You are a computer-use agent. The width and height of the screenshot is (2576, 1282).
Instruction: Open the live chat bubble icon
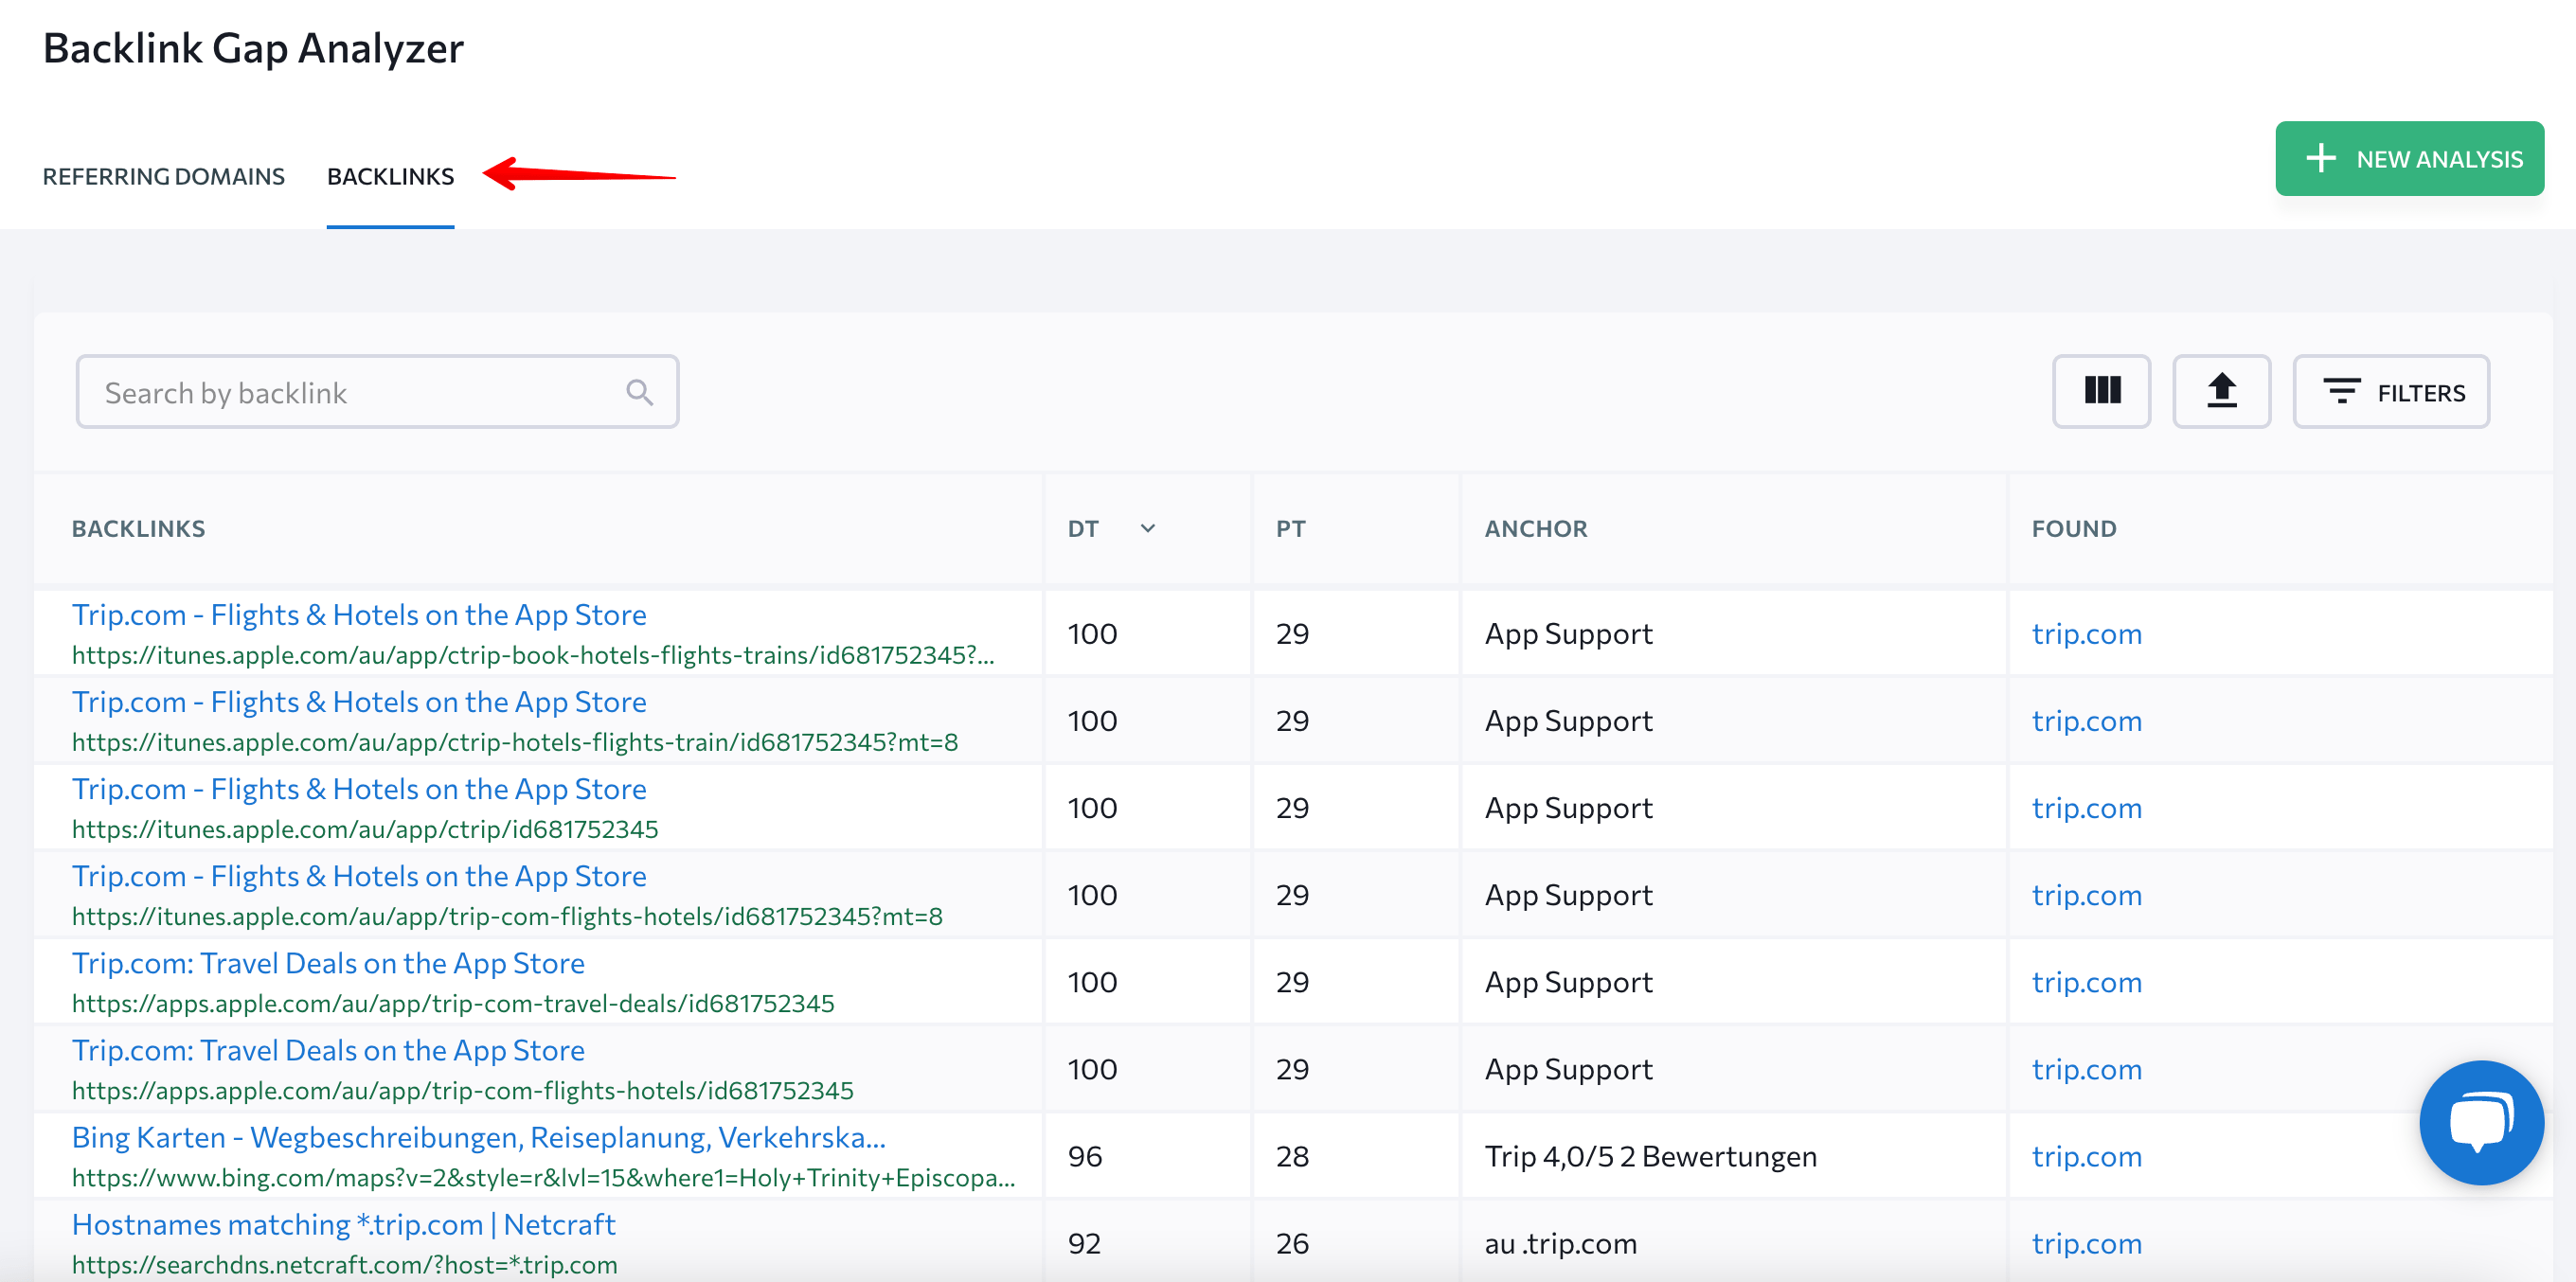click(2481, 1122)
